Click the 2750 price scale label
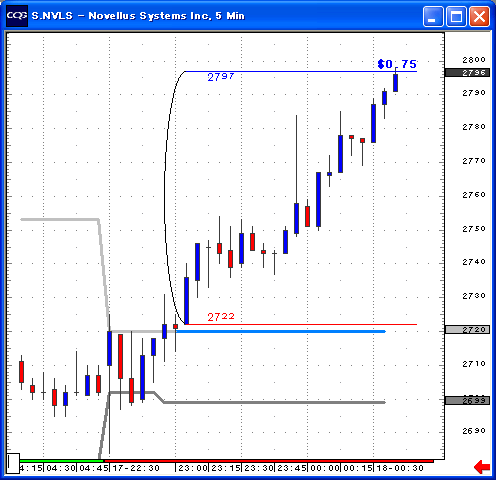The width and height of the screenshot is (496, 480). 474,229
